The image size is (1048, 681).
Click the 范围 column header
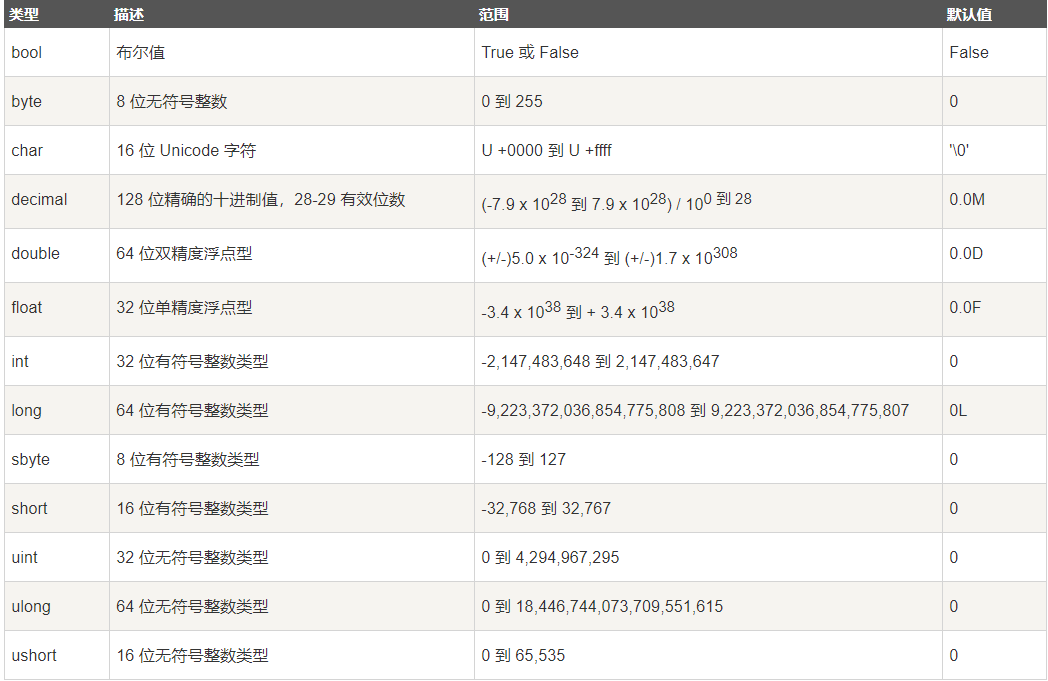coord(493,15)
